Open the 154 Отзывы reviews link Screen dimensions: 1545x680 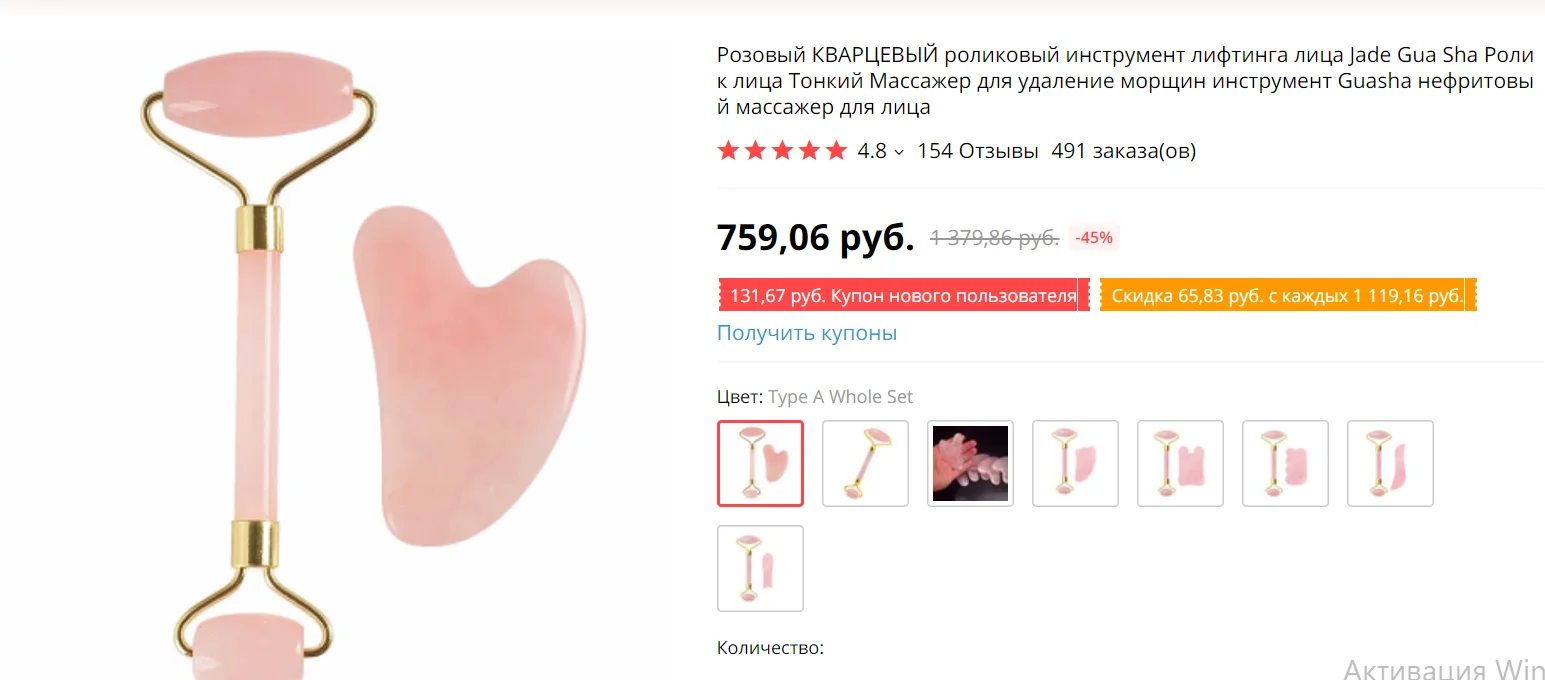(x=978, y=151)
